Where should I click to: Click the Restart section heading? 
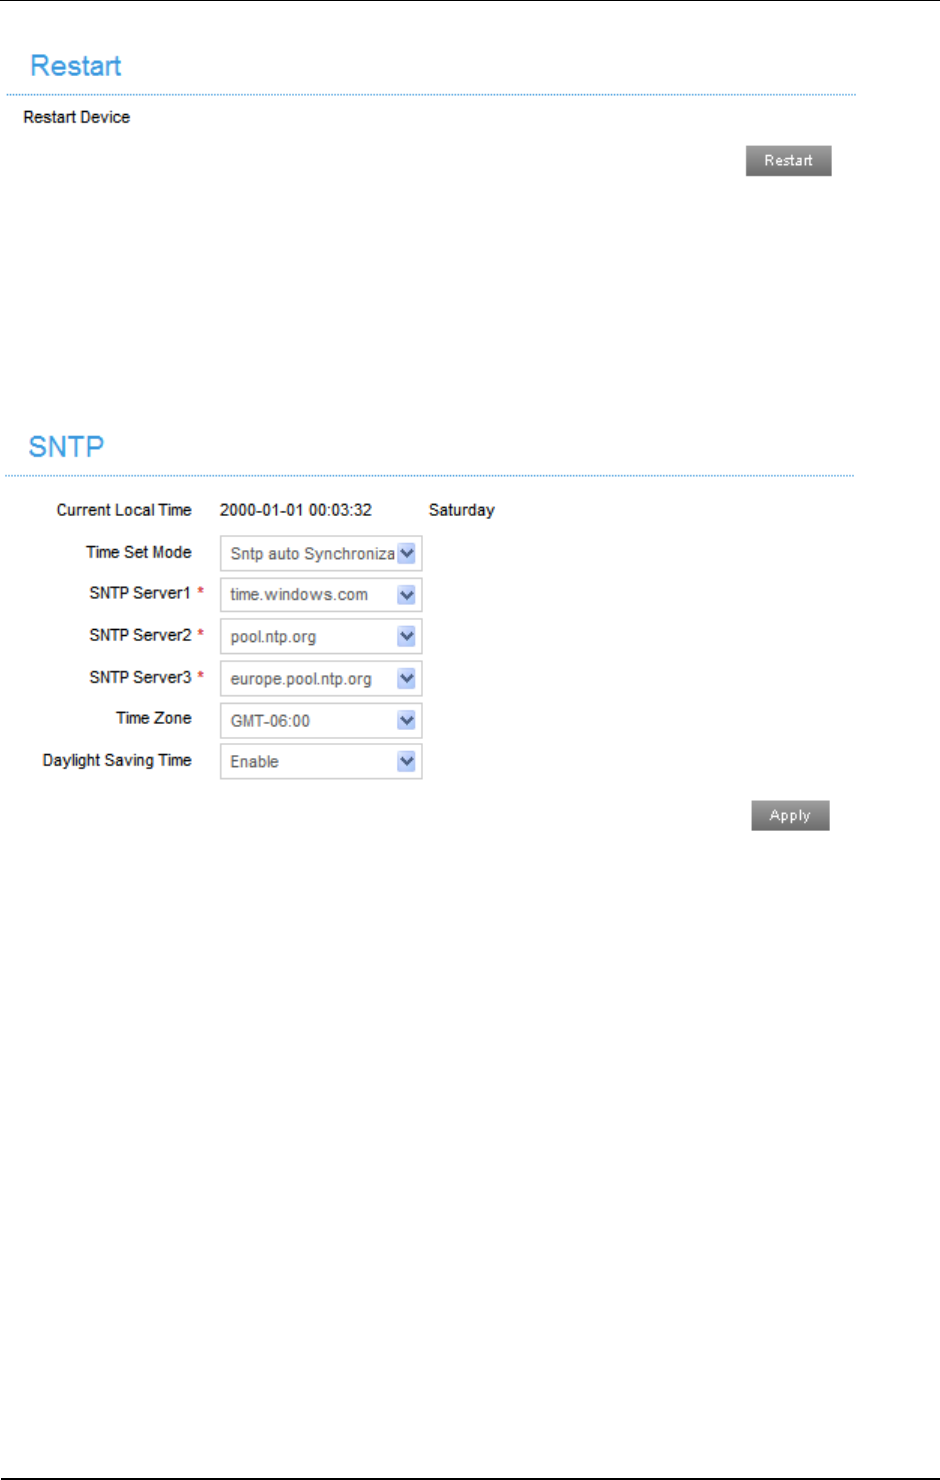coord(76,66)
